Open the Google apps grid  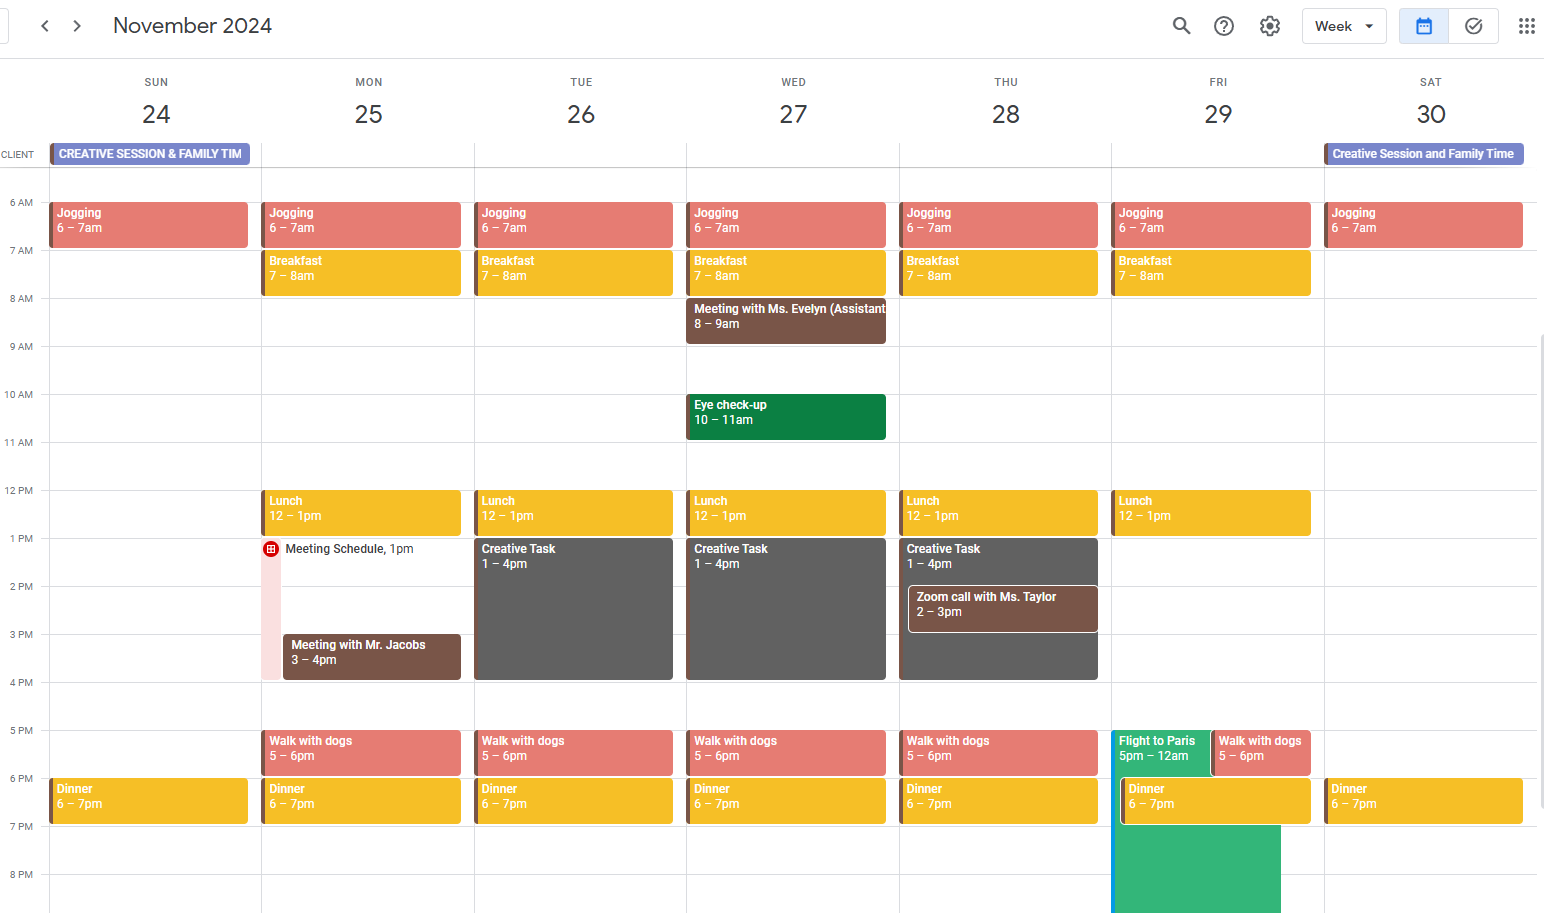1526,26
